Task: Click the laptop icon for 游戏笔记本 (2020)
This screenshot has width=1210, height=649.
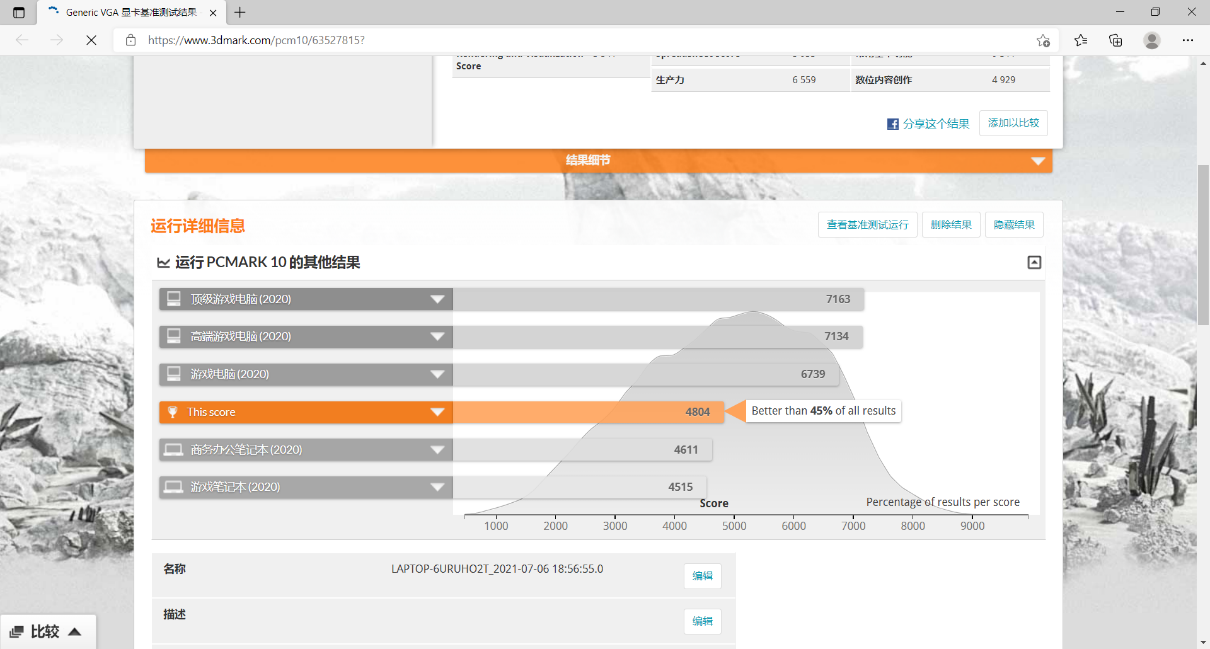Action: (x=173, y=487)
